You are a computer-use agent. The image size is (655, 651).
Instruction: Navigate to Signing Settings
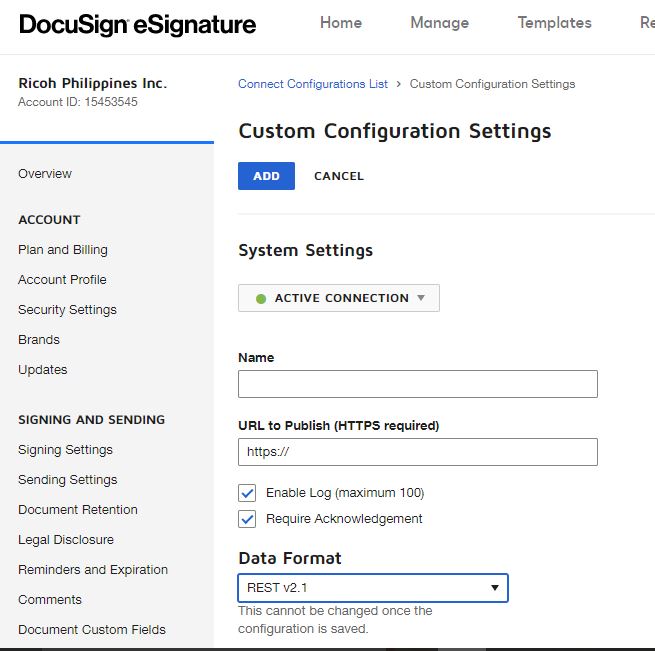pos(65,450)
